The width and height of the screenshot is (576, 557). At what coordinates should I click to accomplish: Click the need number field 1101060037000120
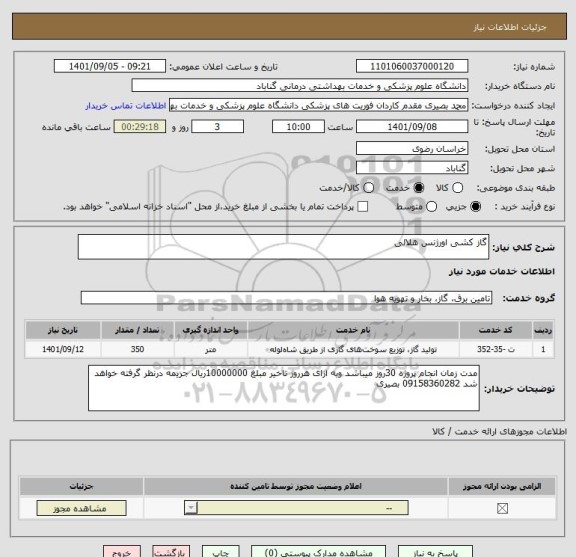412,67
